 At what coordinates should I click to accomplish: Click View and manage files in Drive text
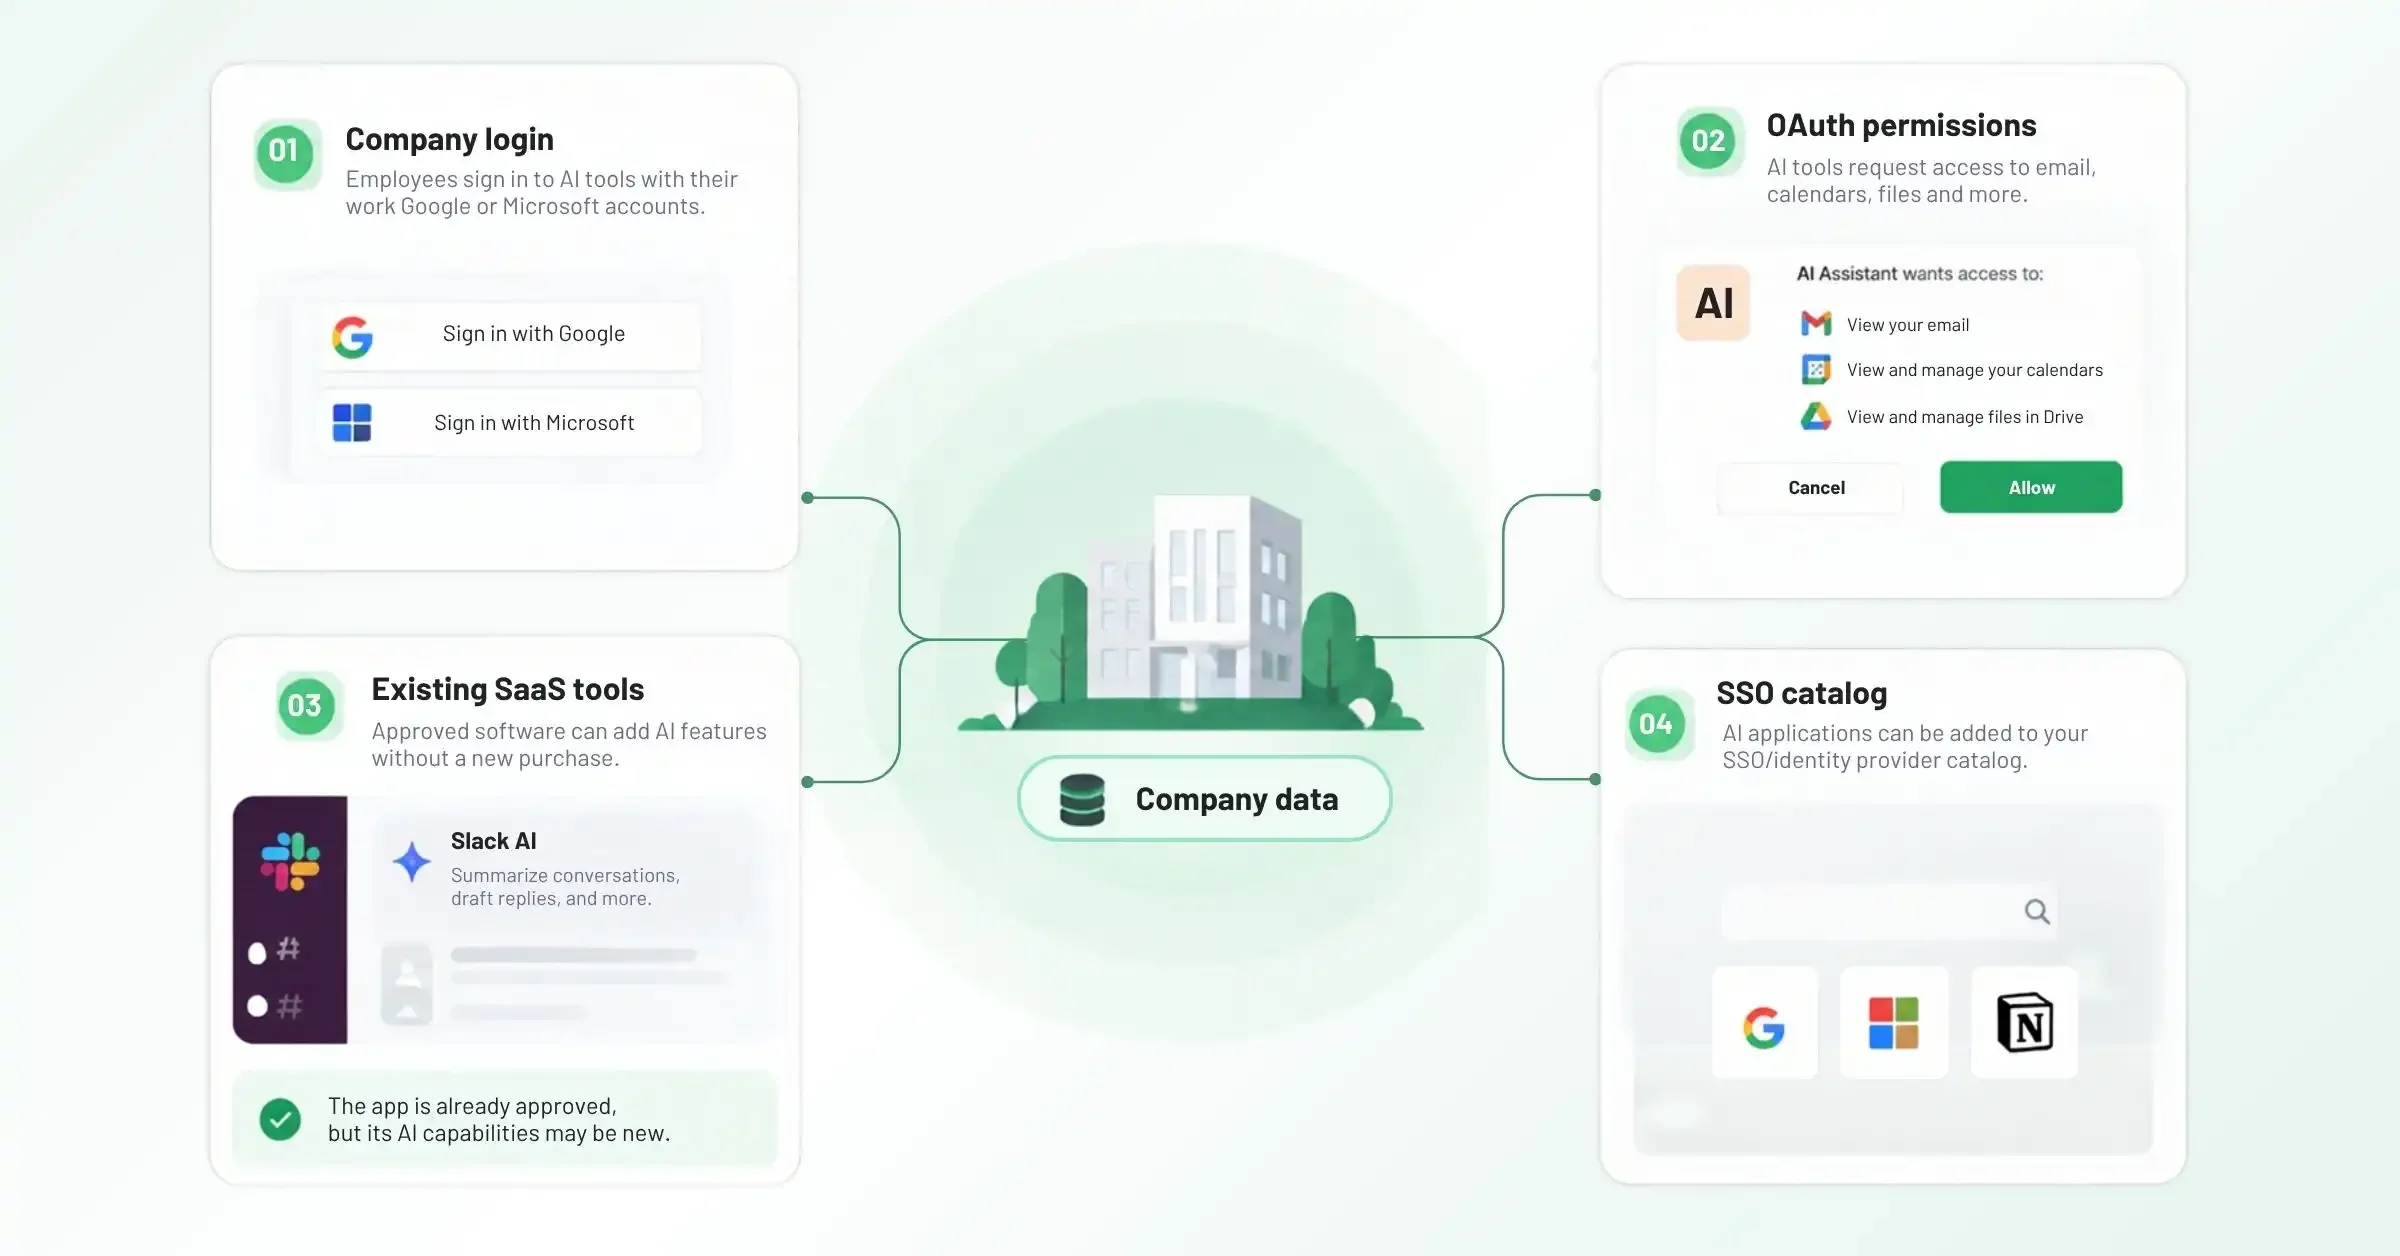[1965, 417]
